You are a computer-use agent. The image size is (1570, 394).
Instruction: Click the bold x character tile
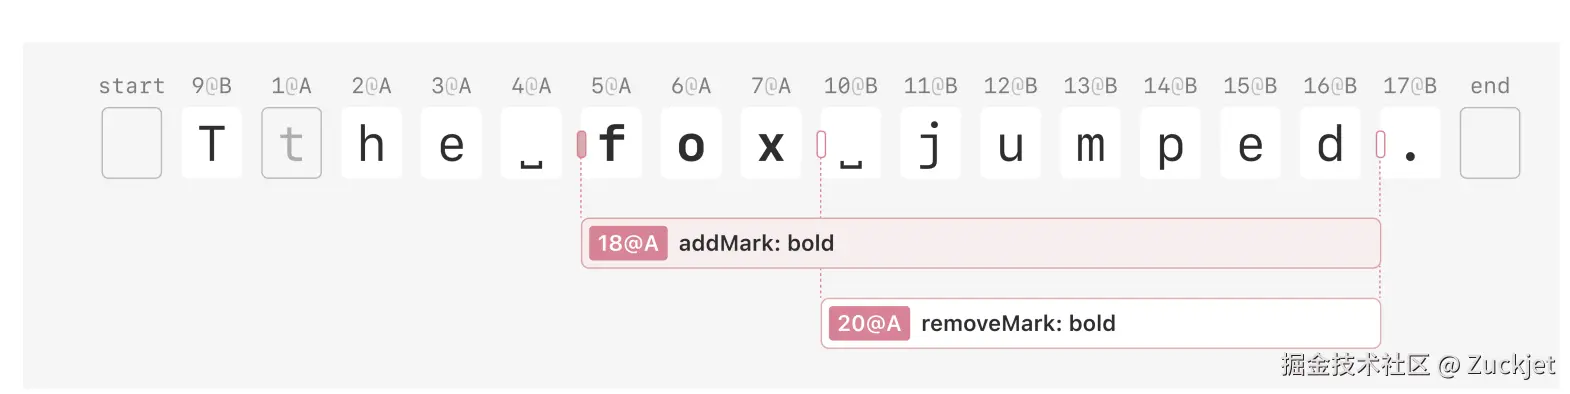coord(771,143)
